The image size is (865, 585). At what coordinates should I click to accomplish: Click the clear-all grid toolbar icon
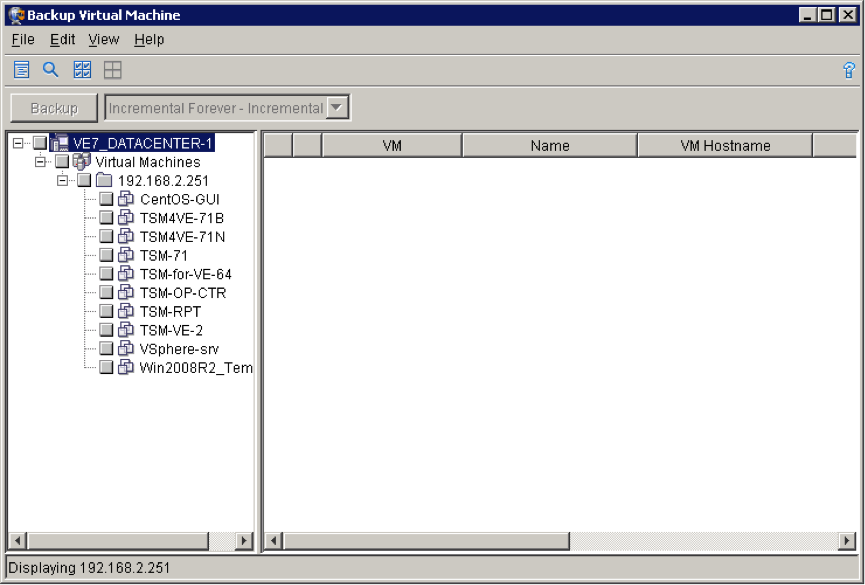(112, 70)
